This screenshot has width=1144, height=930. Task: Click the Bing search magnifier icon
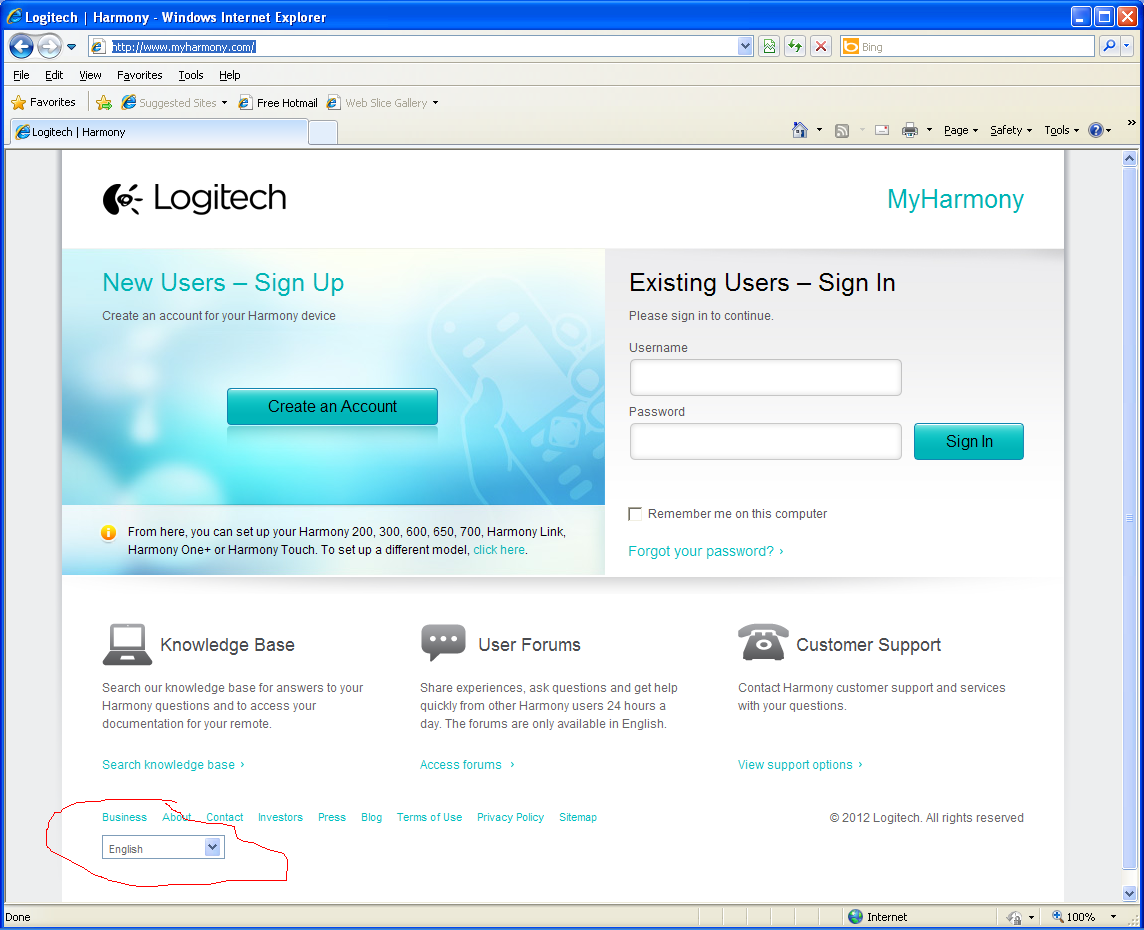[x=1109, y=46]
